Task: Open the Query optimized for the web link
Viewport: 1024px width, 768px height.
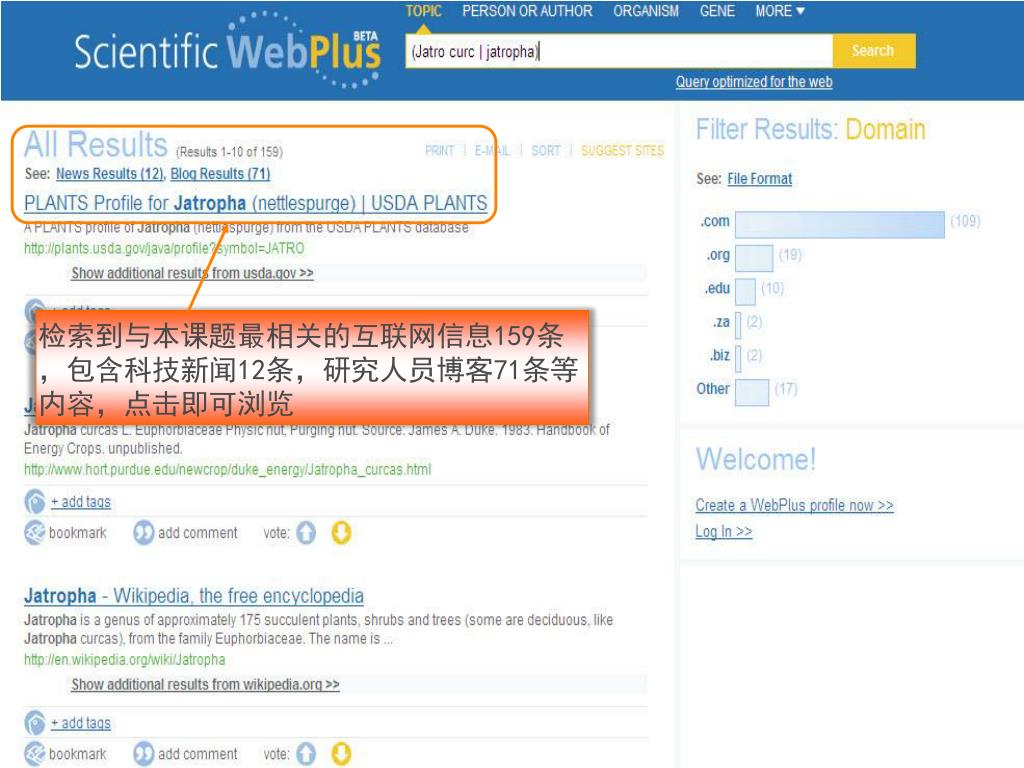Action: (754, 82)
